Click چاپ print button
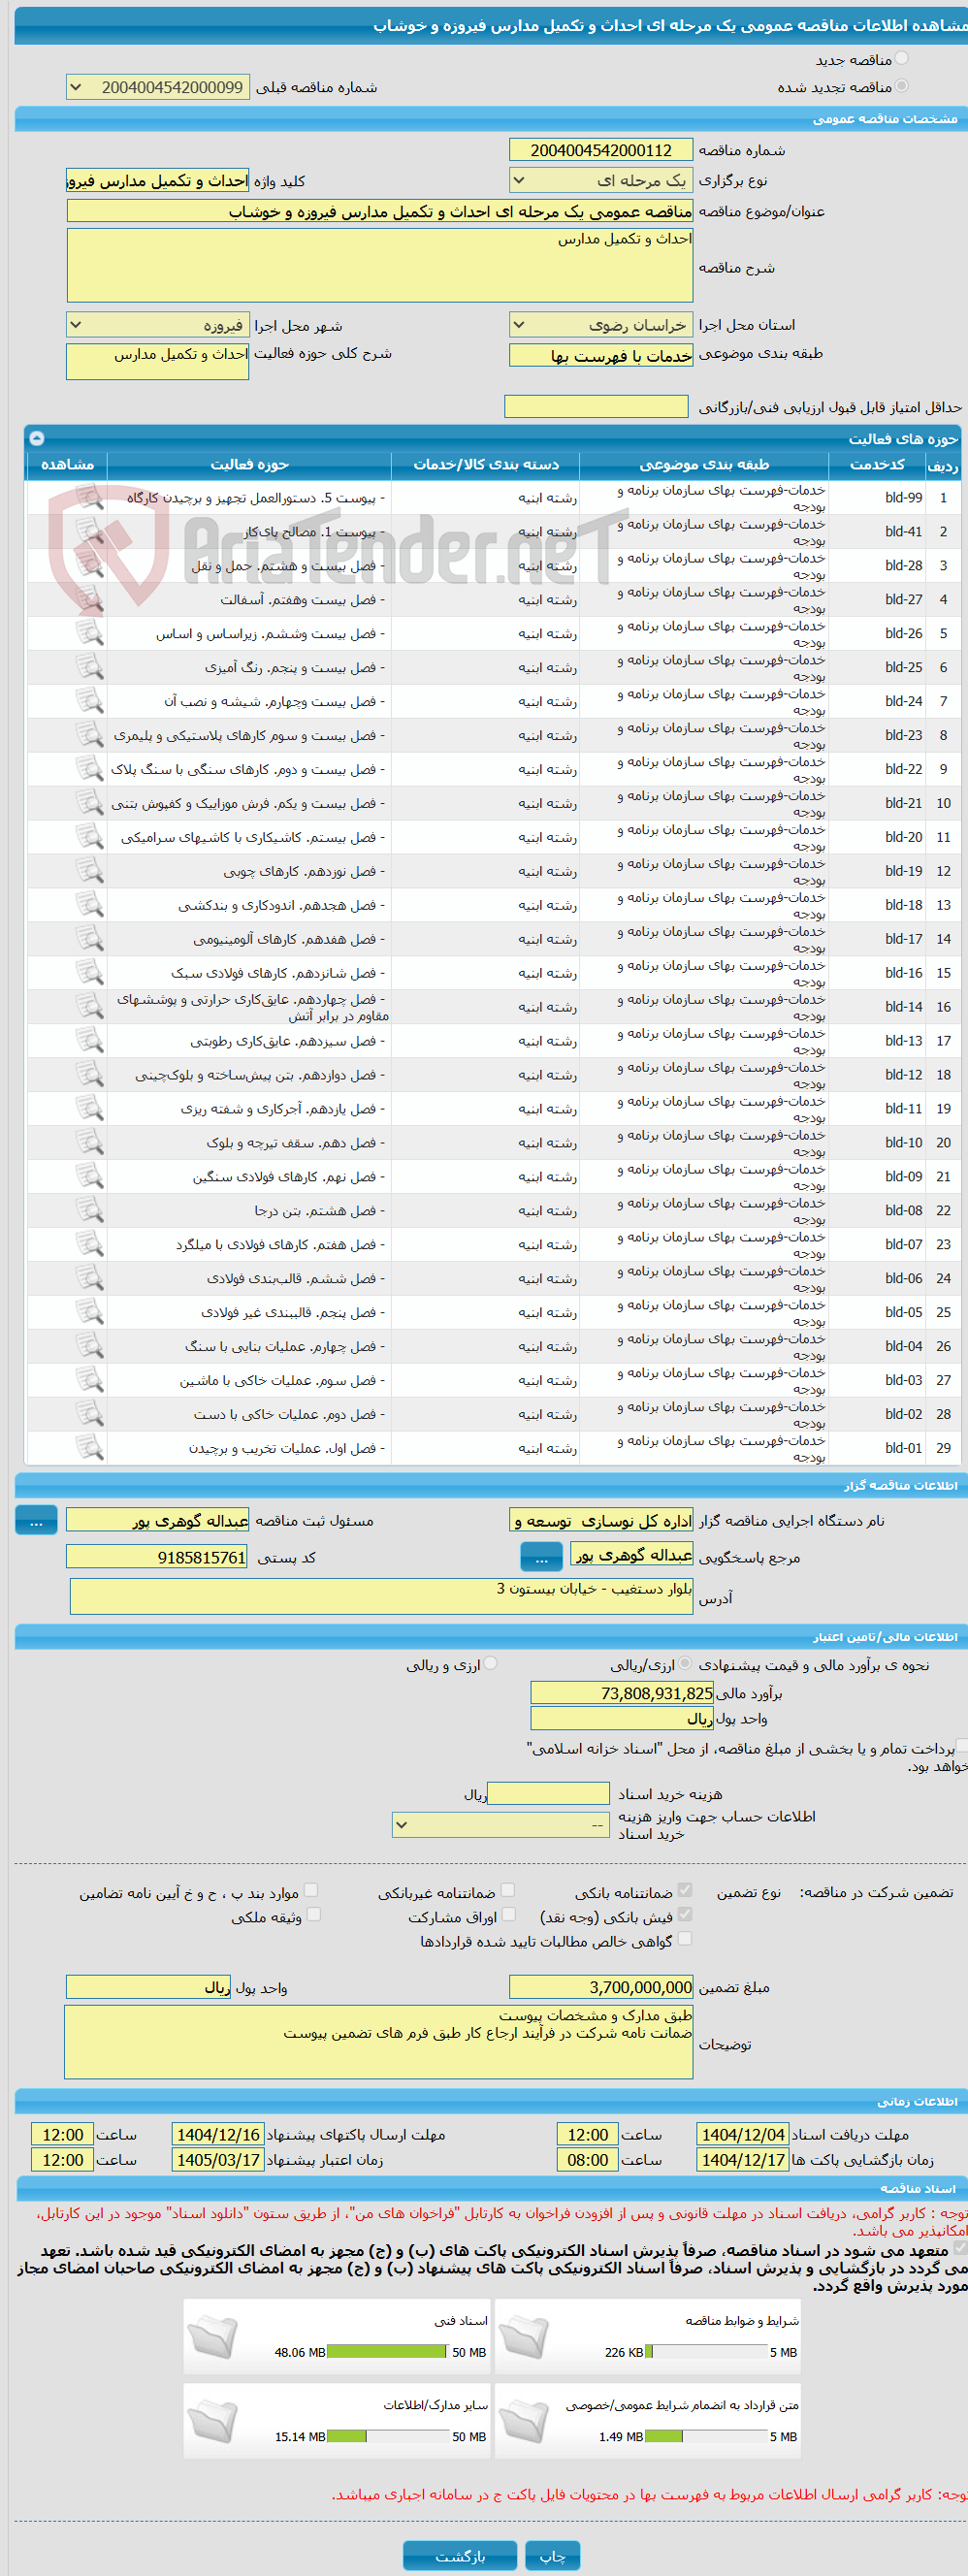Viewport: 968px width, 2576px height. tap(553, 2555)
